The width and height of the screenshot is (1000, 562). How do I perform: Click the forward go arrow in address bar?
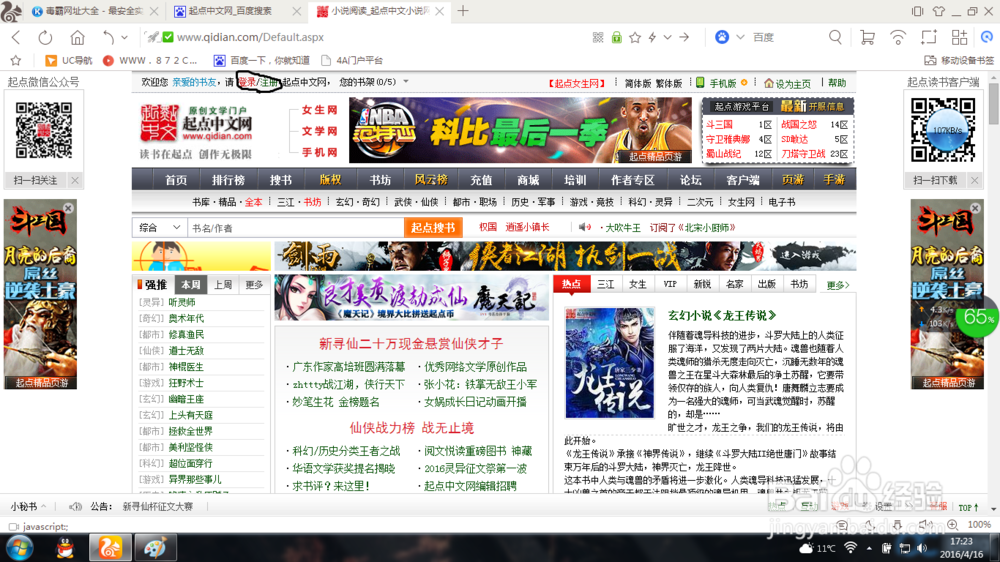pos(684,38)
